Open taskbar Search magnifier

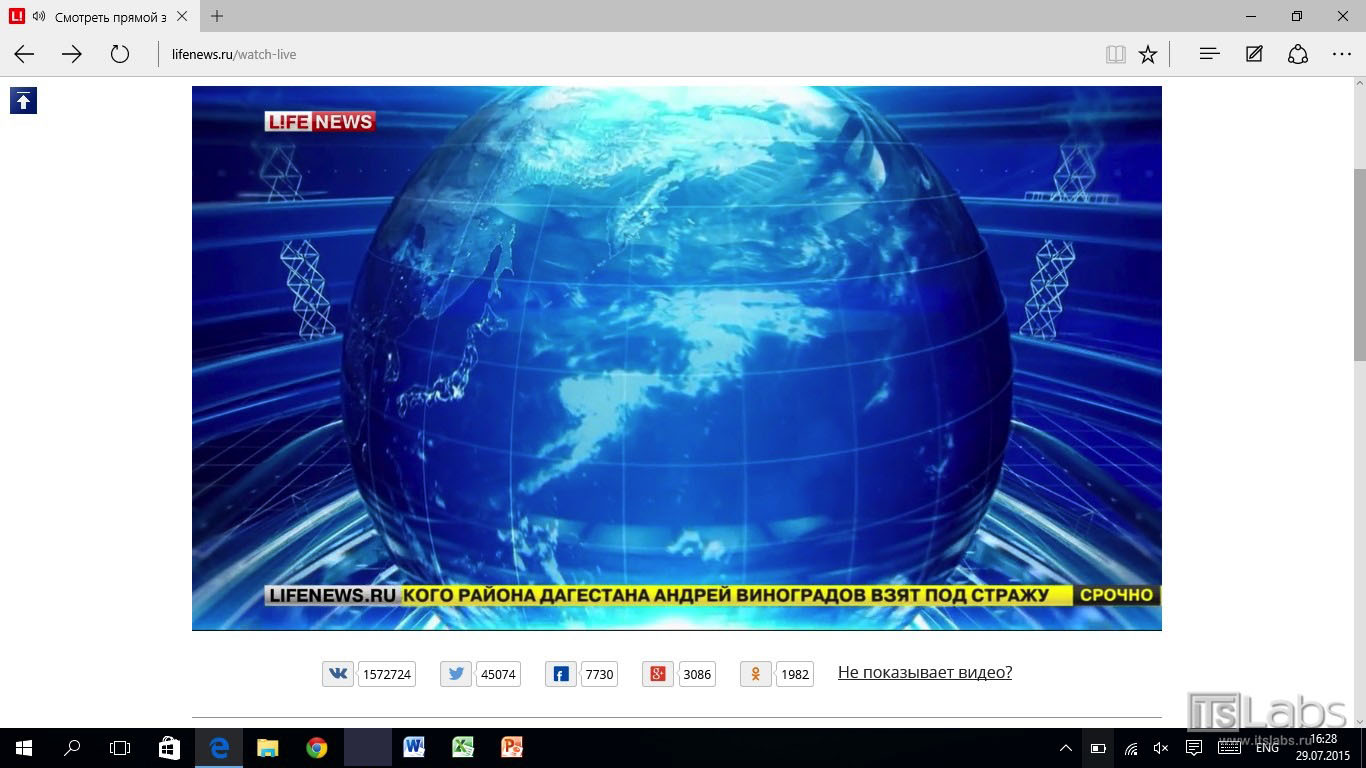(72, 747)
